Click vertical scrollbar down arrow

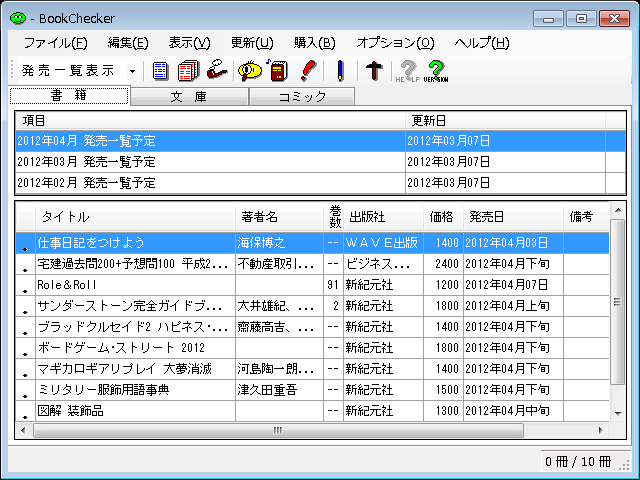[618, 413]
